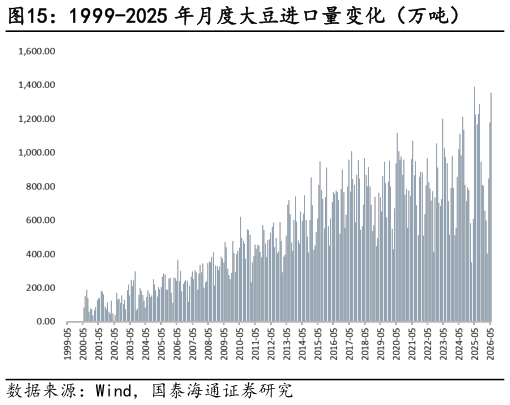
Task: Select the 2020-05 x-axis date label
Action: 397,344
